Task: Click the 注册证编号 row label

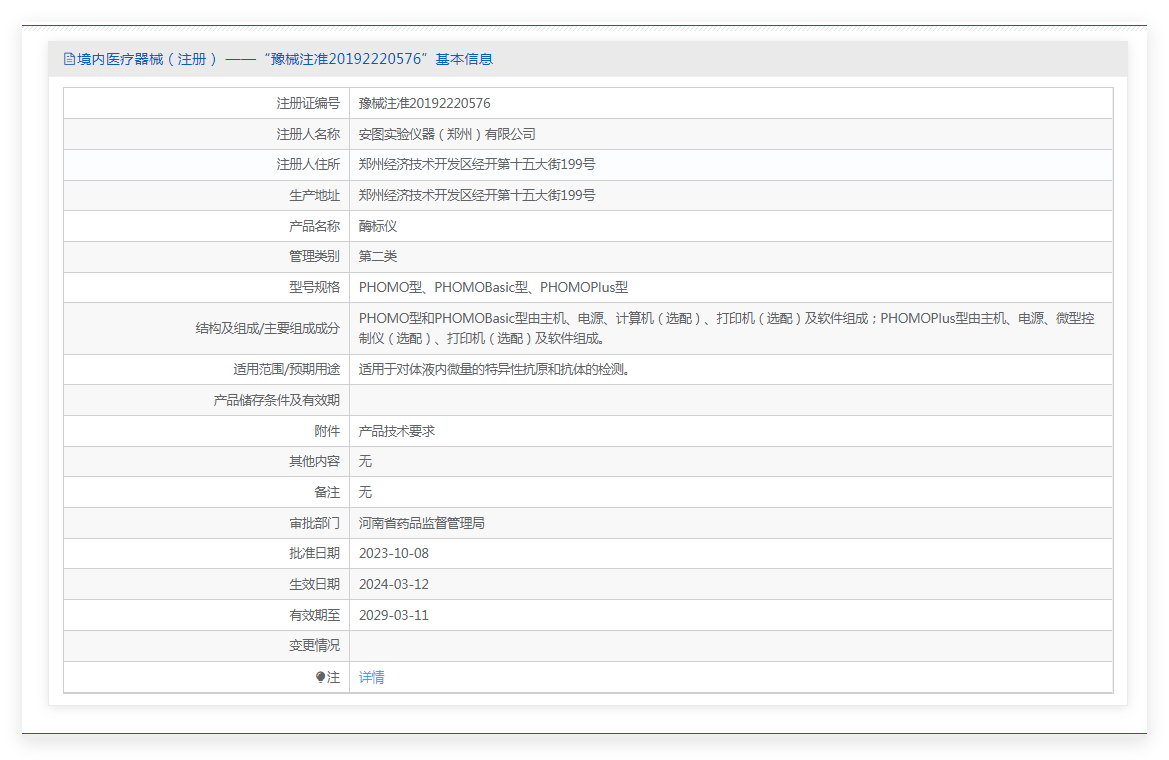Action: (x=308, y=104)
